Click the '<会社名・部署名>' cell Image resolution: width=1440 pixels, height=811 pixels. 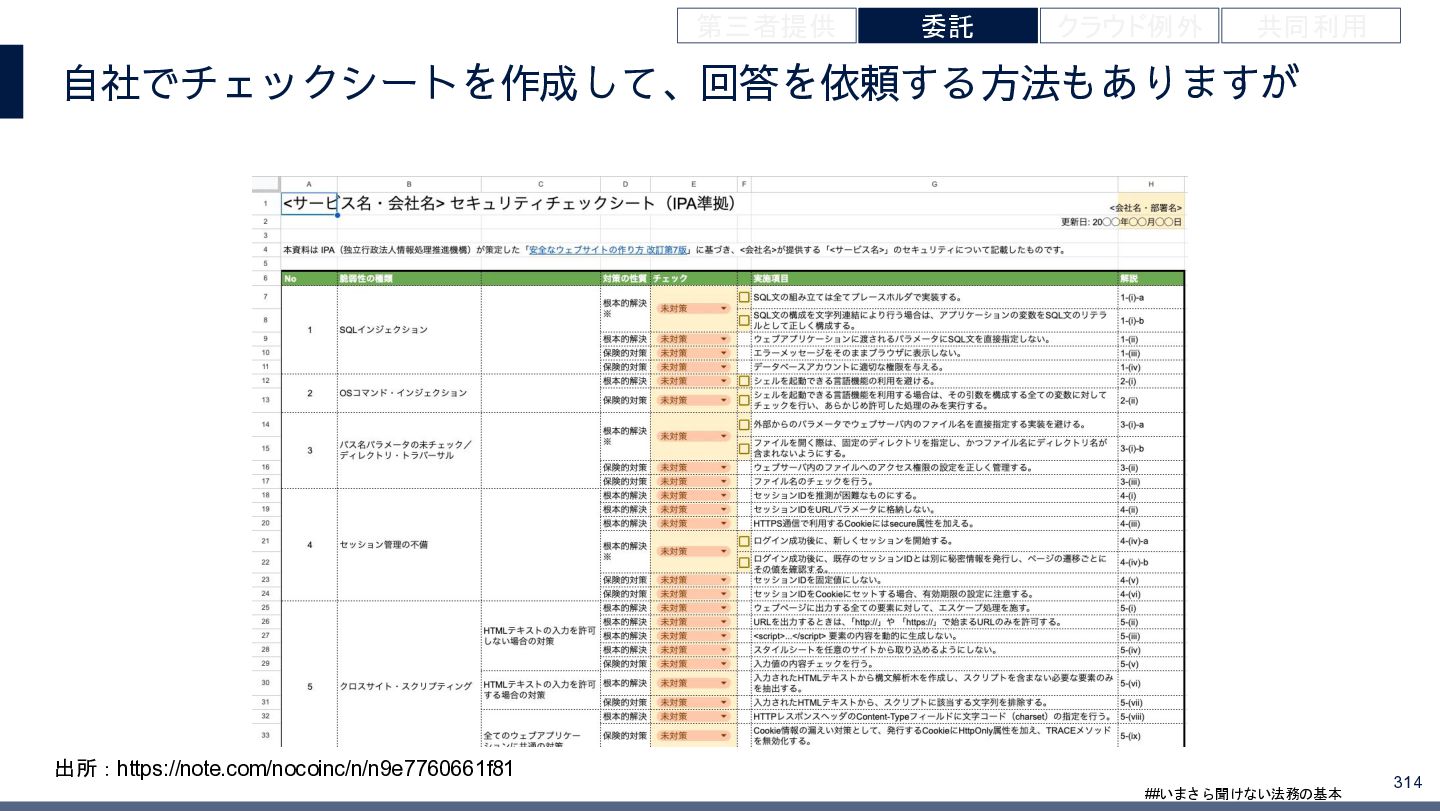1153,208
